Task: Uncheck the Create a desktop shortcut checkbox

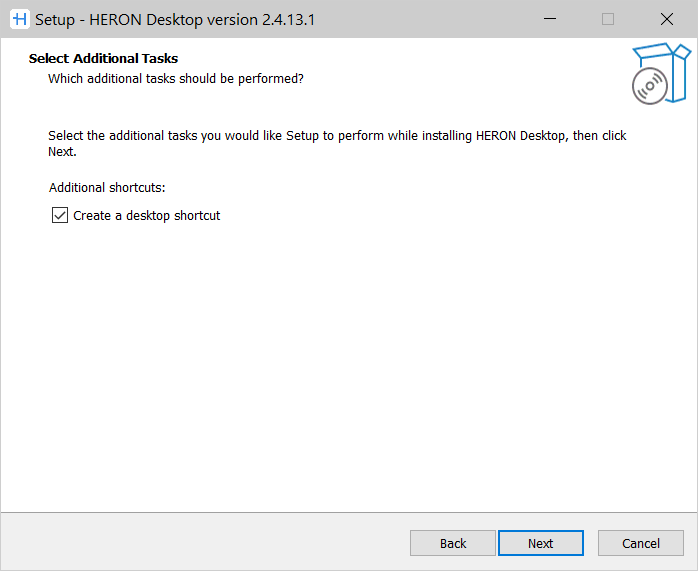Action: (60, 215)
